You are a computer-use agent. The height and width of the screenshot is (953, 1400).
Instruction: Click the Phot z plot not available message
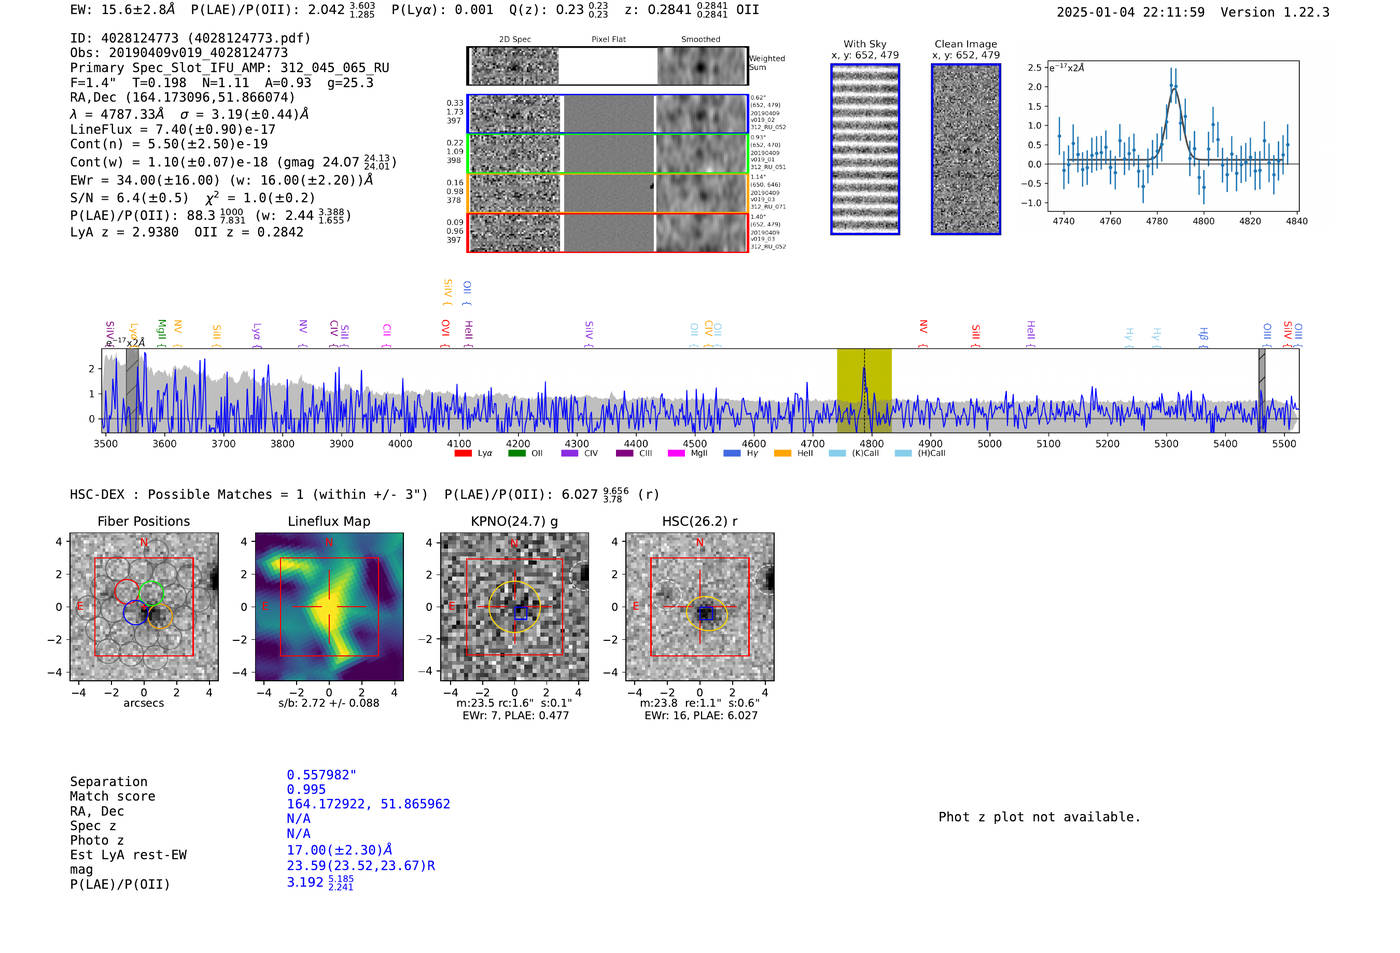(x=1039, y=817)
